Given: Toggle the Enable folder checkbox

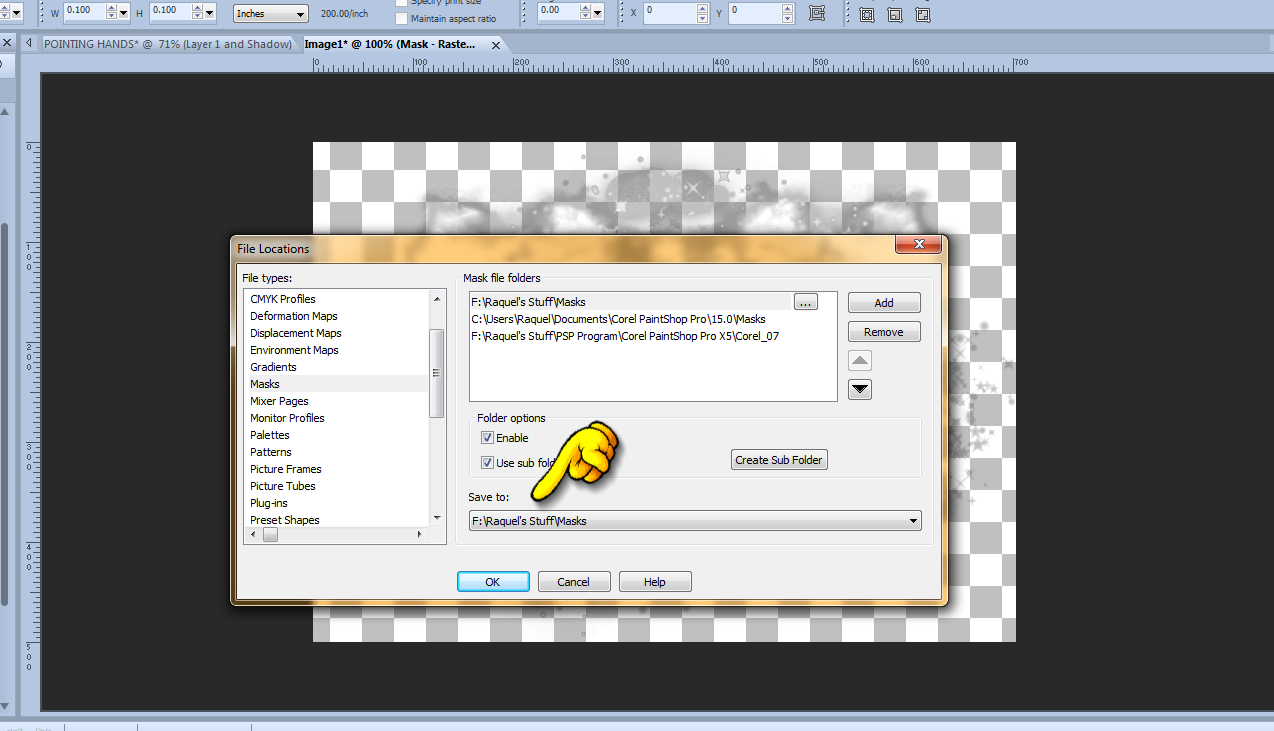Looking at the screenshot, I should click(487, 438).
